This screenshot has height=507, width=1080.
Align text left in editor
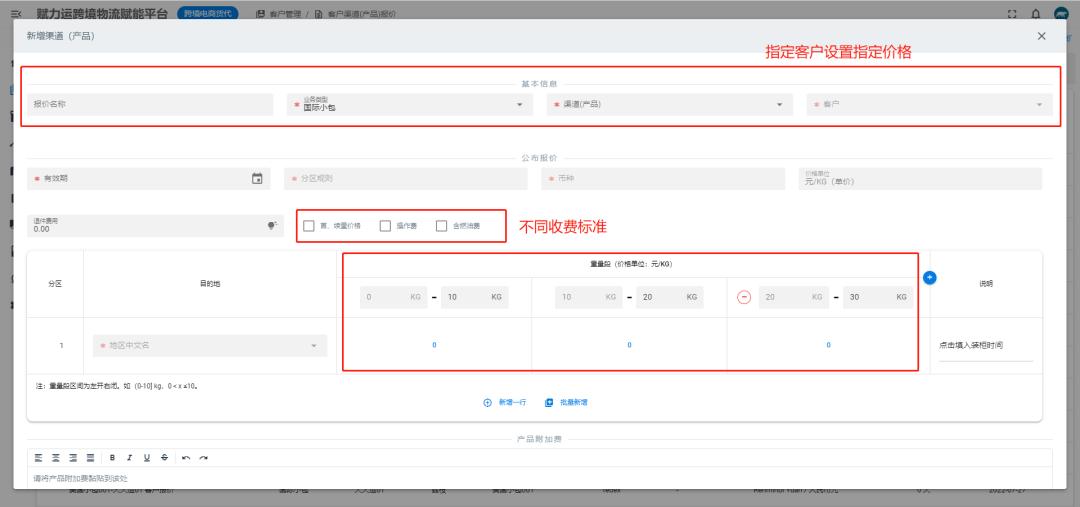[x=39, y=457]
